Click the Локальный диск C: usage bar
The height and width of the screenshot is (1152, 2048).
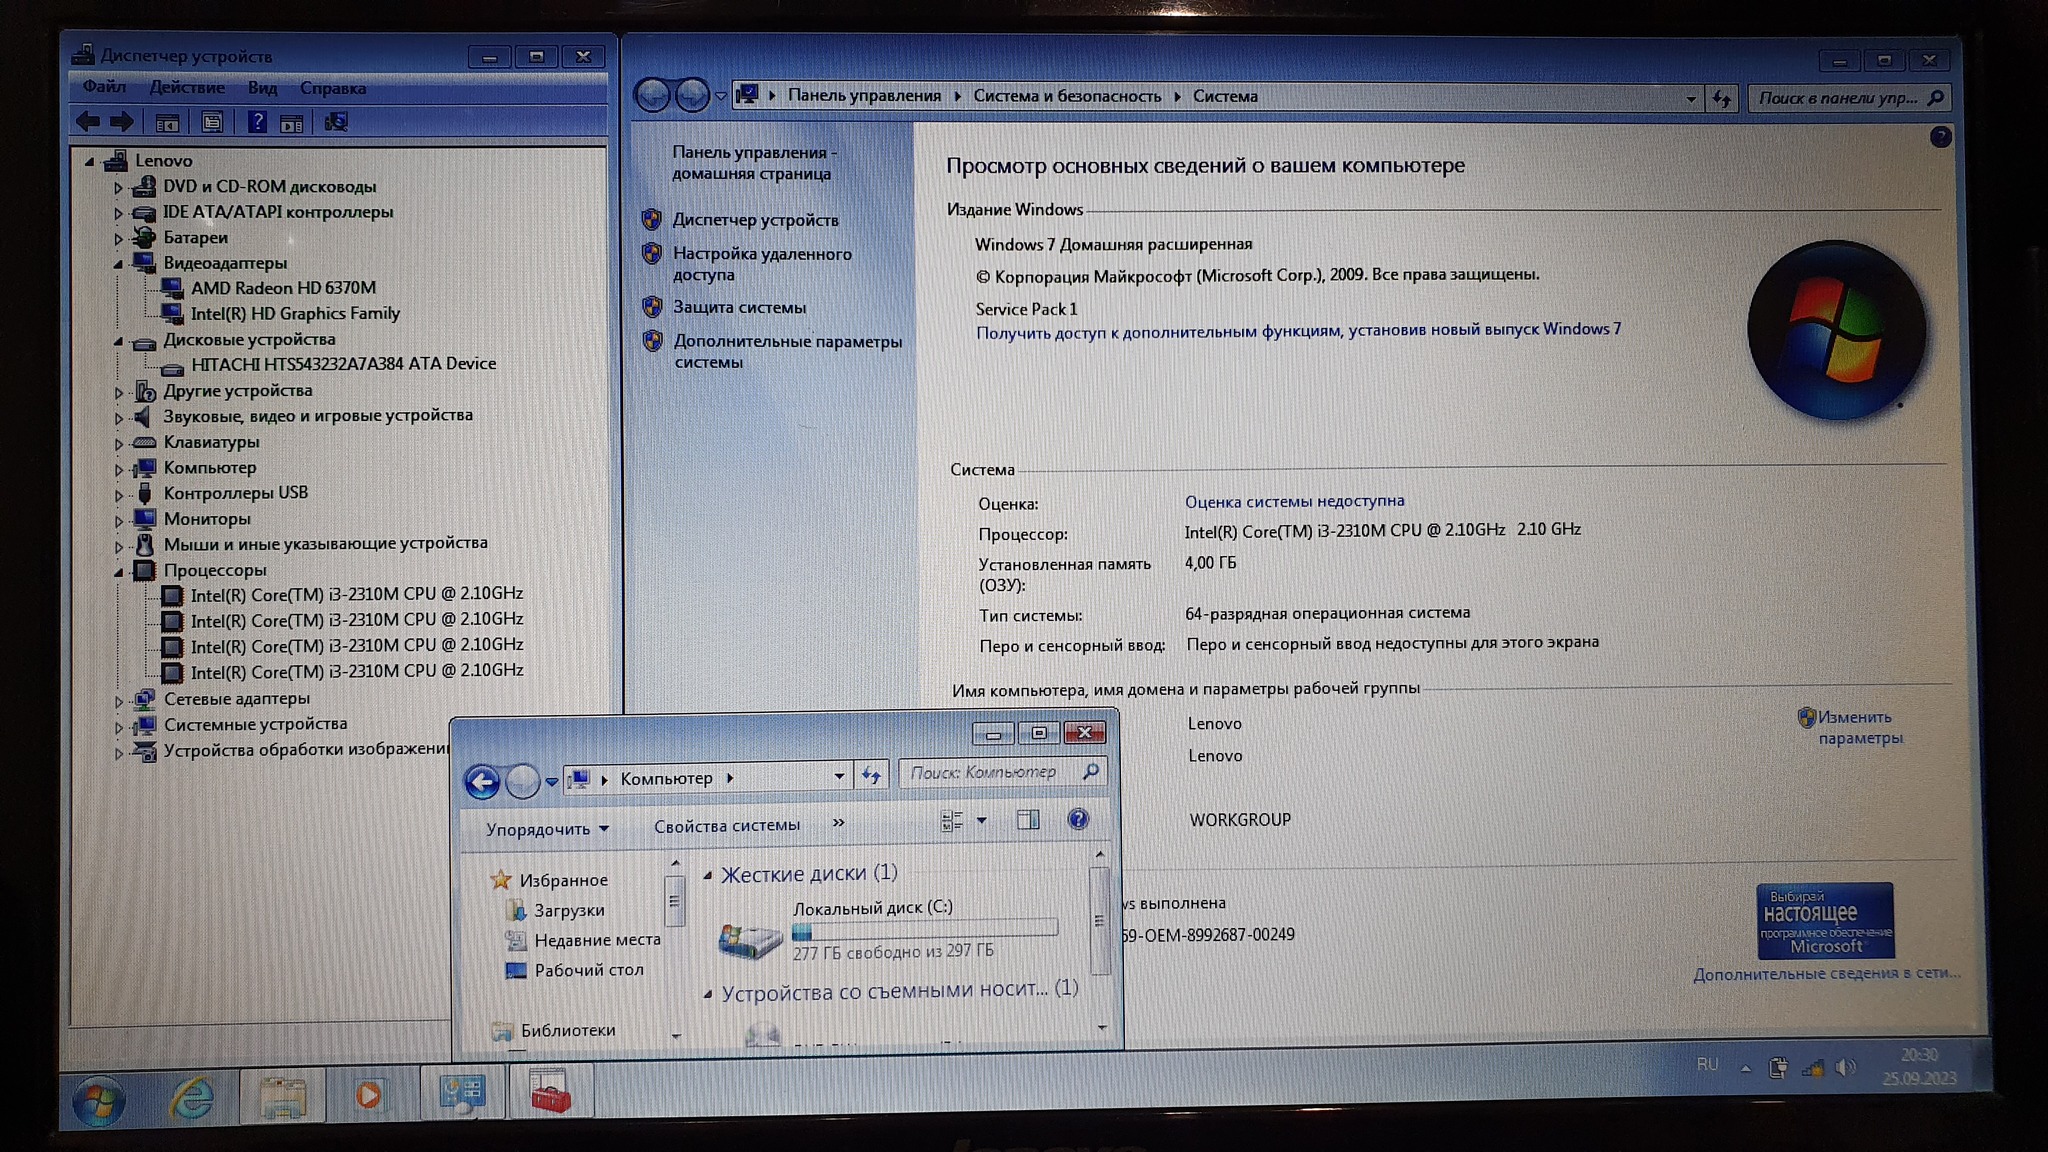click(x=924, y=931)
